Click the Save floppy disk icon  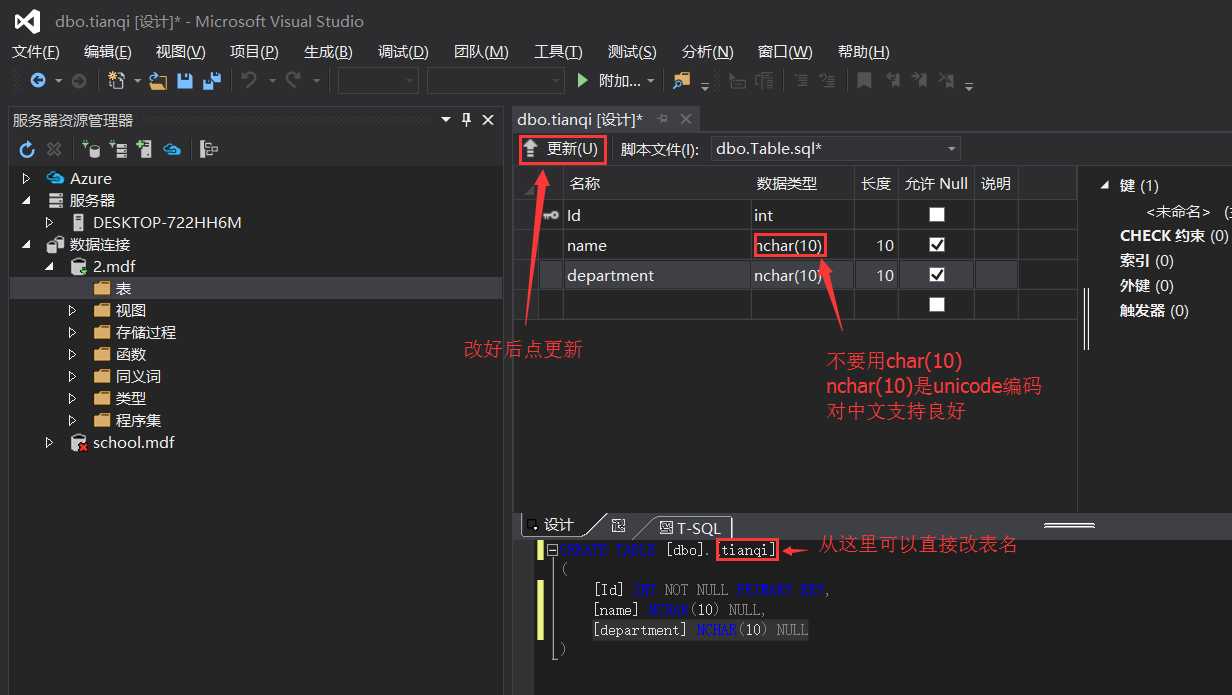coord(185,81)
